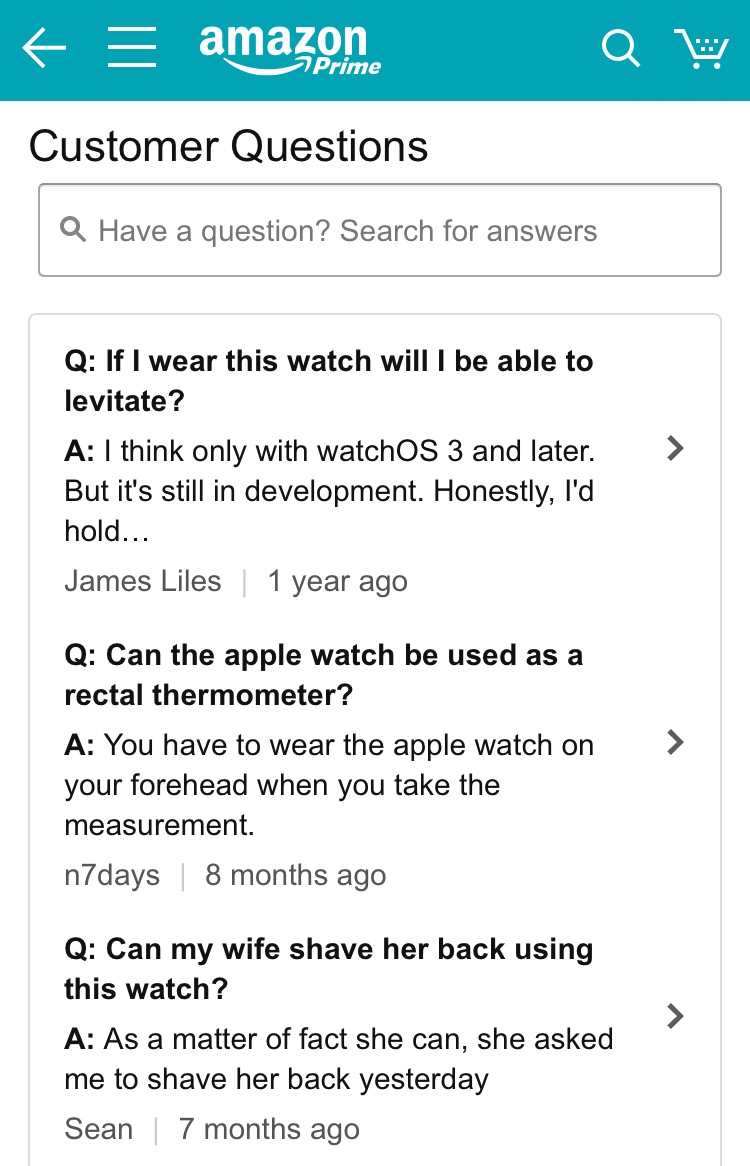Open question about being able to levitate

pyautogui.click(x=329, y=381)
